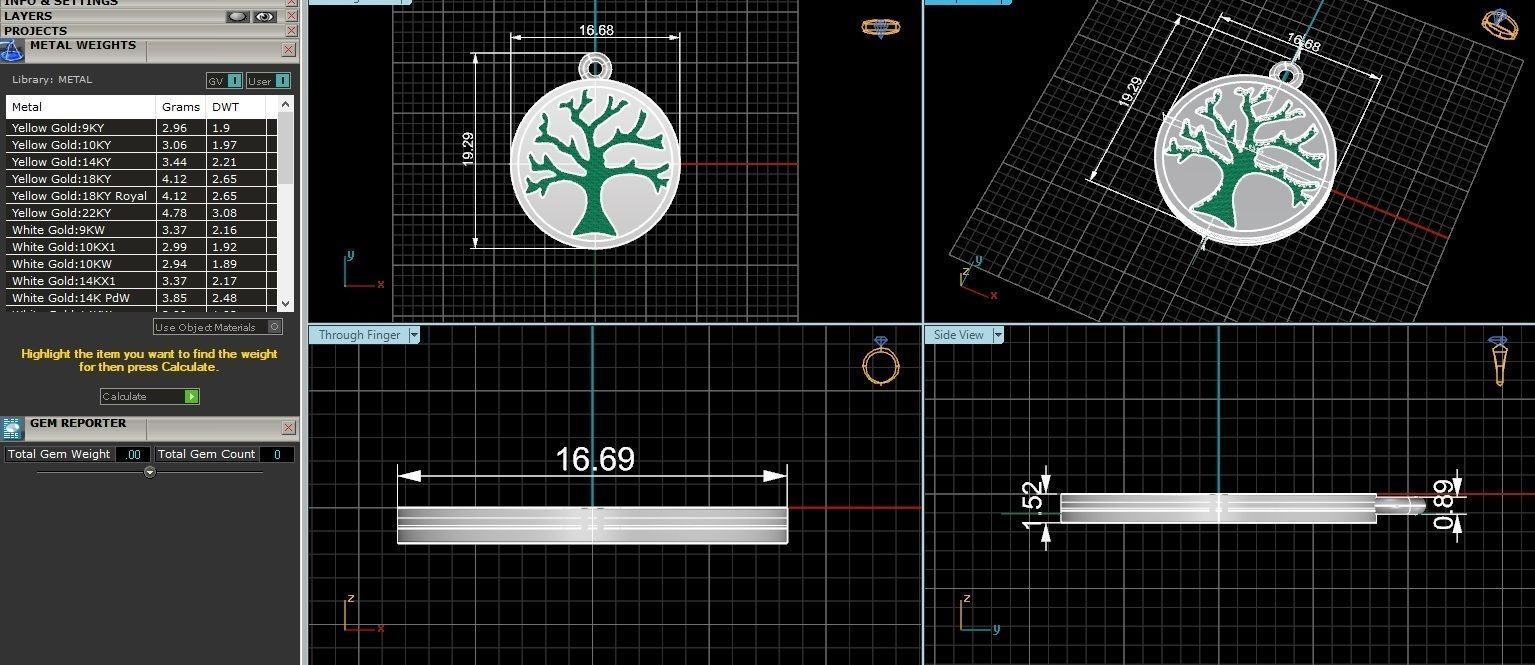Screen dimensions: 1535x665
Task: Toggle the layers eye visibility button
Action: point(264,16)
